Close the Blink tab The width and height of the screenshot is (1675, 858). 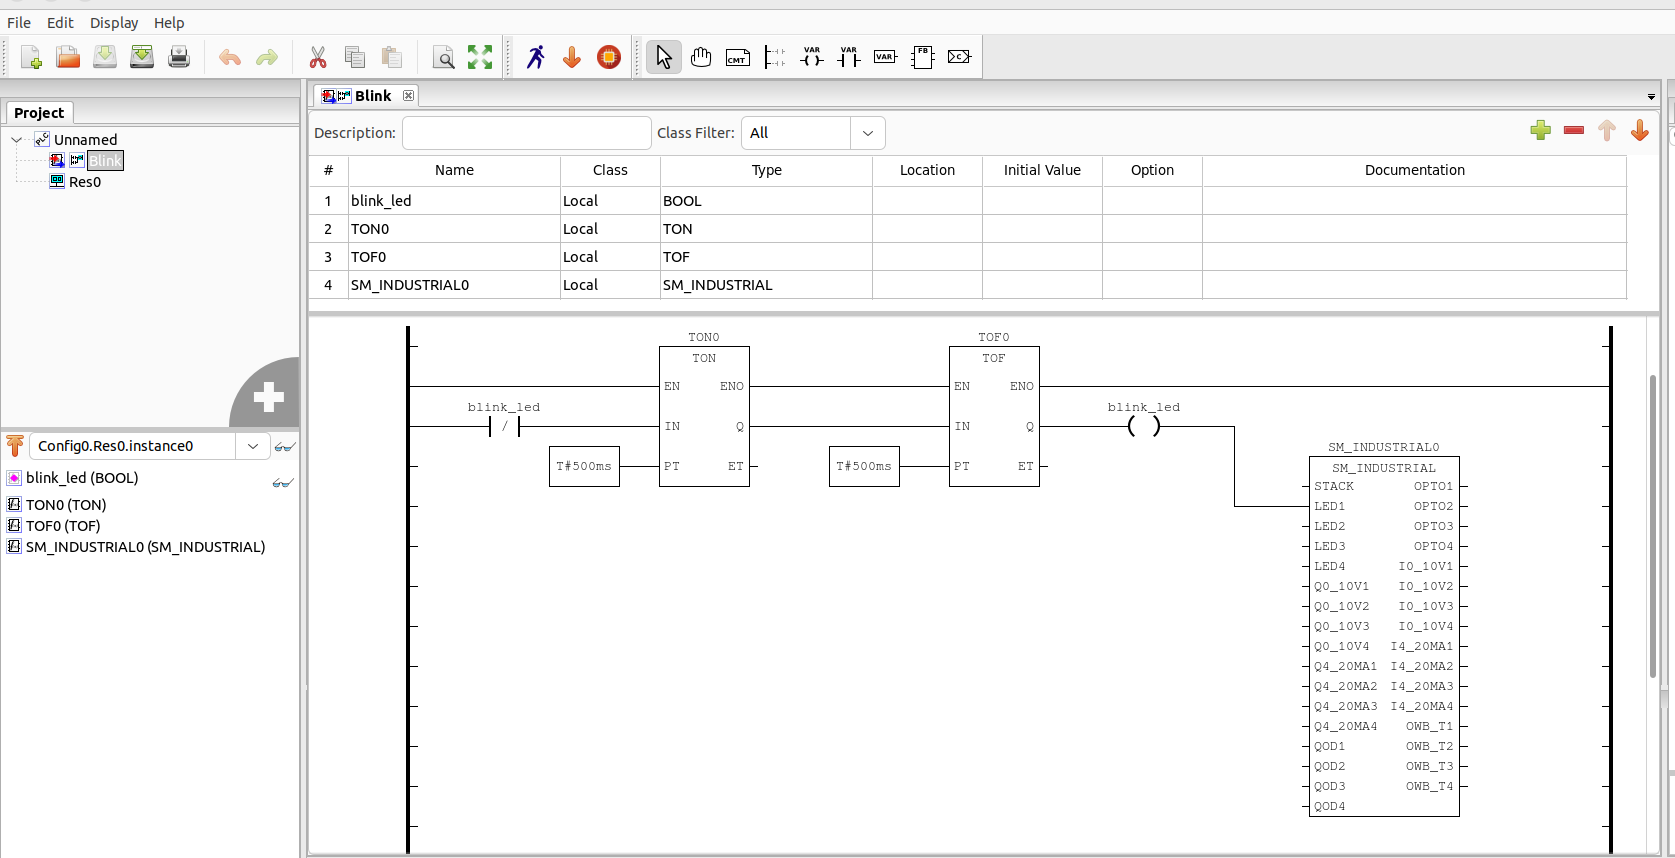408,96
